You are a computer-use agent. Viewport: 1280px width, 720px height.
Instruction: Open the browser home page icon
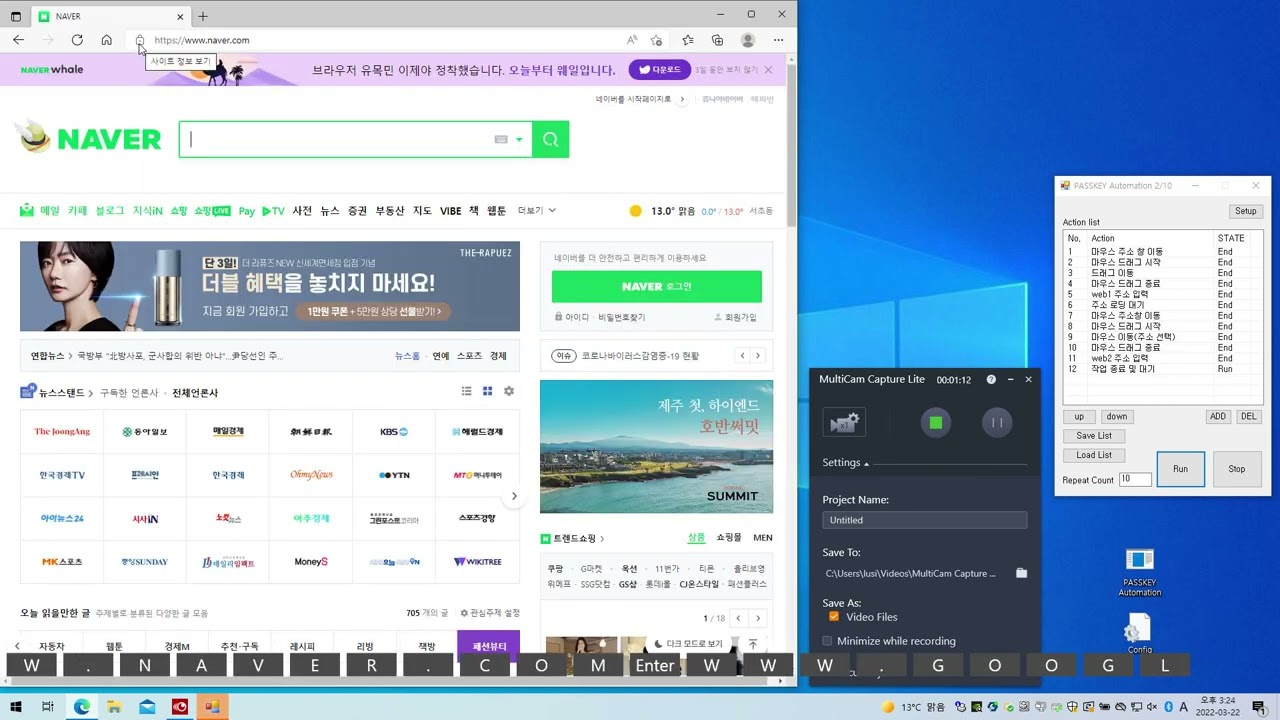click(106, 40)
